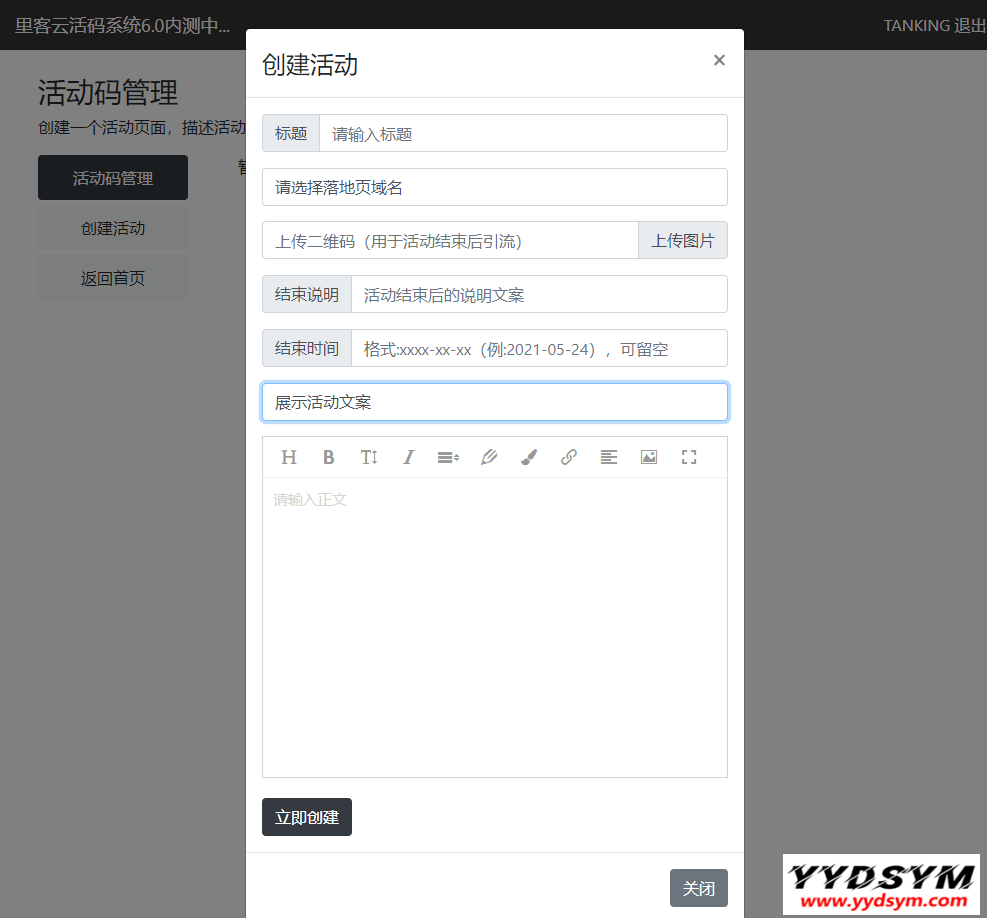This screenshot has height=918, width=987.
Task: Open the 展示活动文案 dropdown
Action: pos(495,402)
